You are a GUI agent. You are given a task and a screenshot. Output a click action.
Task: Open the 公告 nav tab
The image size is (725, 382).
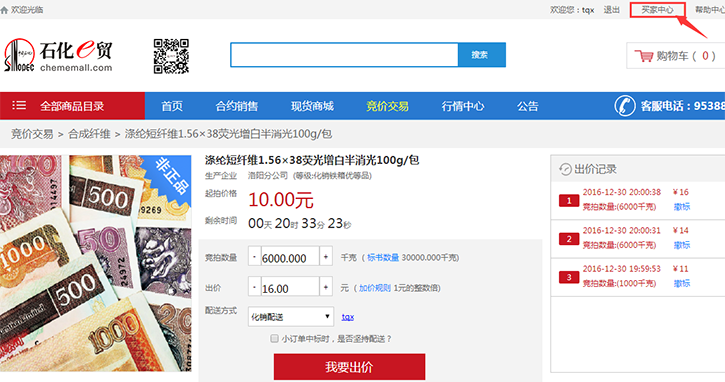click(528, 106)
